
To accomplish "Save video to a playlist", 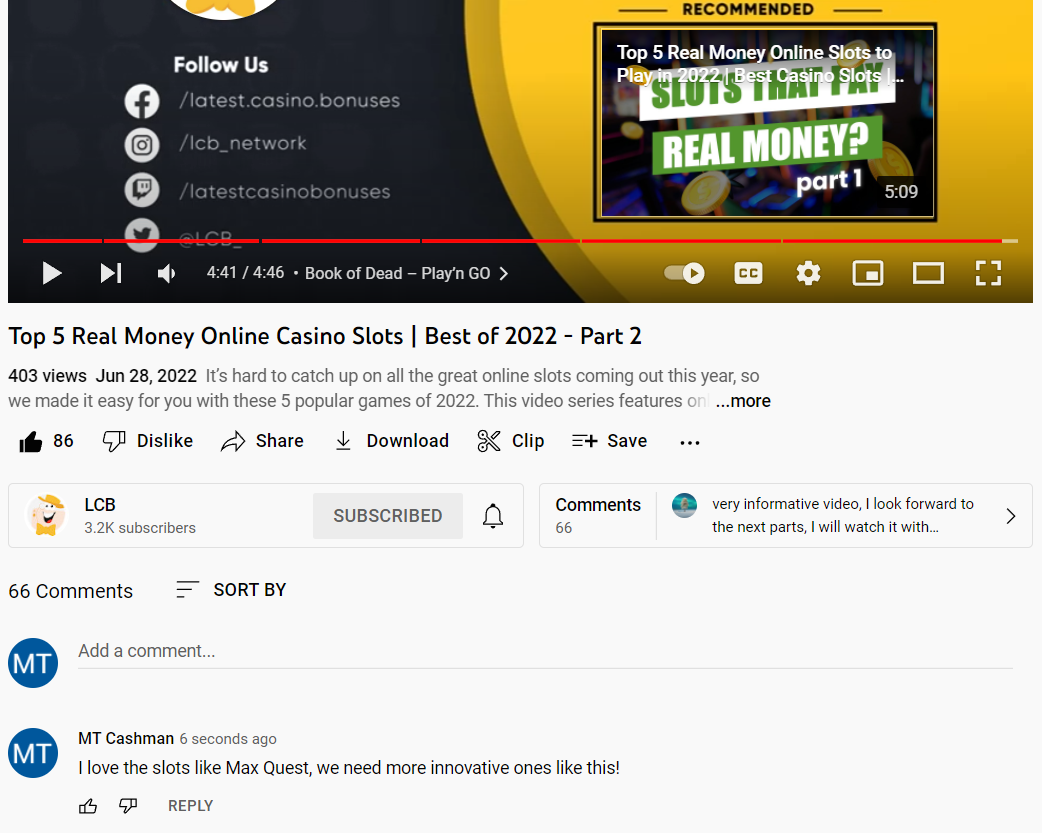I will tap(609, 441).
